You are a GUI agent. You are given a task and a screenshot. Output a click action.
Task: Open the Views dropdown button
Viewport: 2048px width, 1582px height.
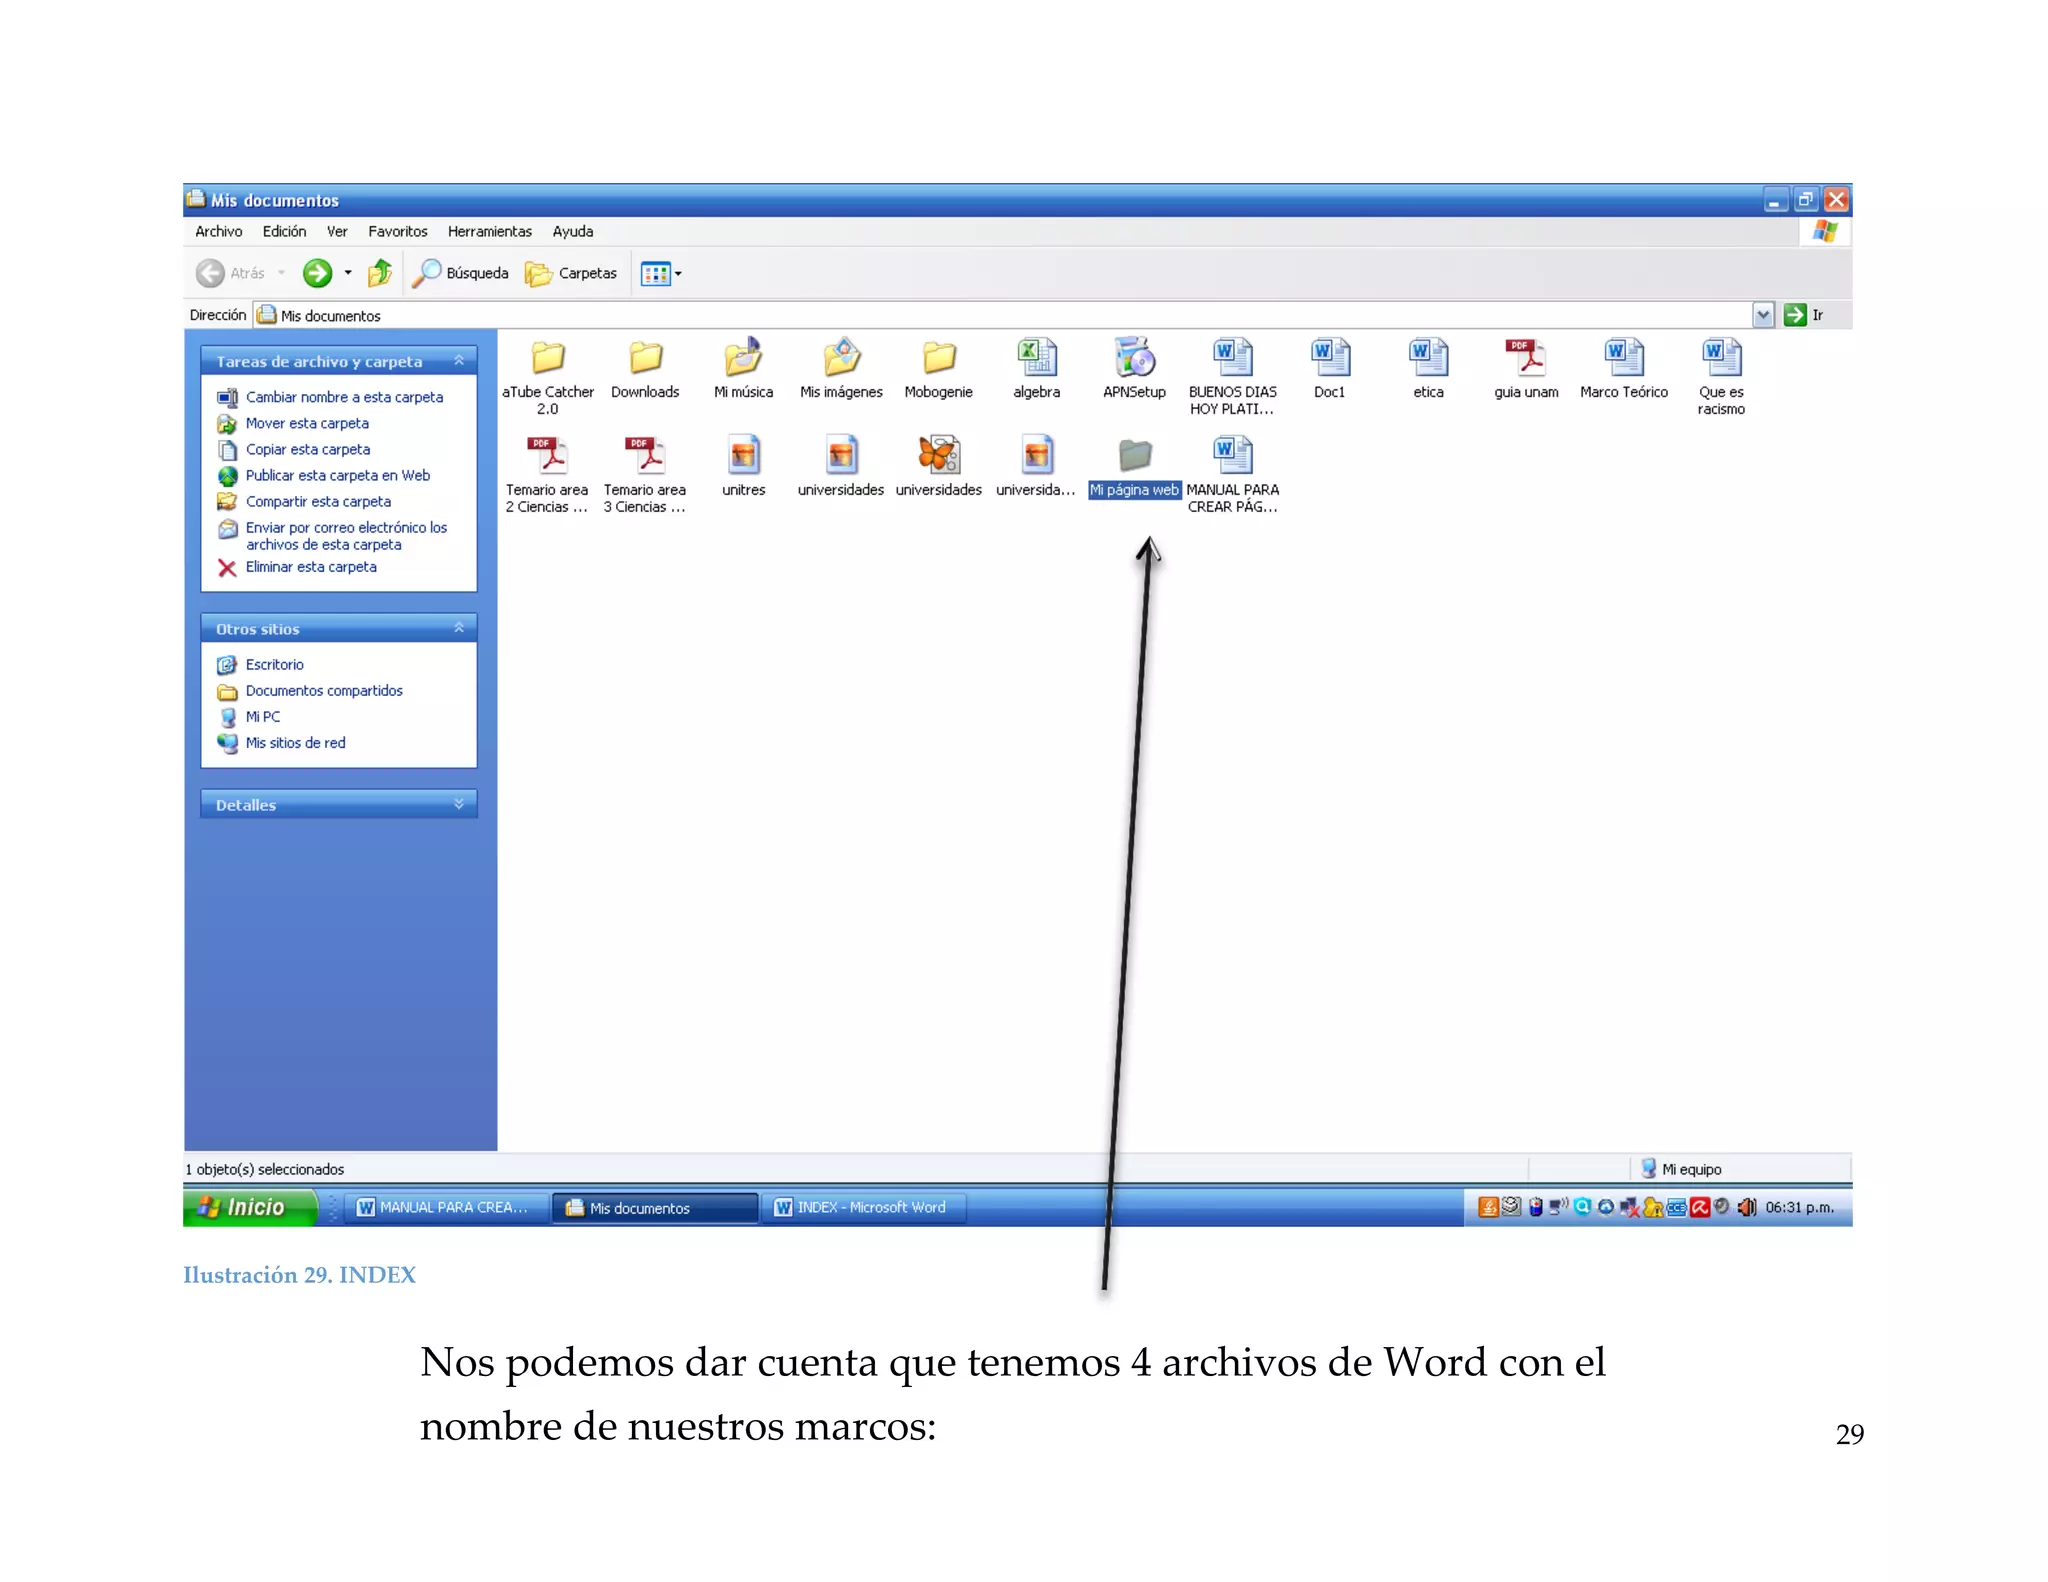click(x=661, y=273)
